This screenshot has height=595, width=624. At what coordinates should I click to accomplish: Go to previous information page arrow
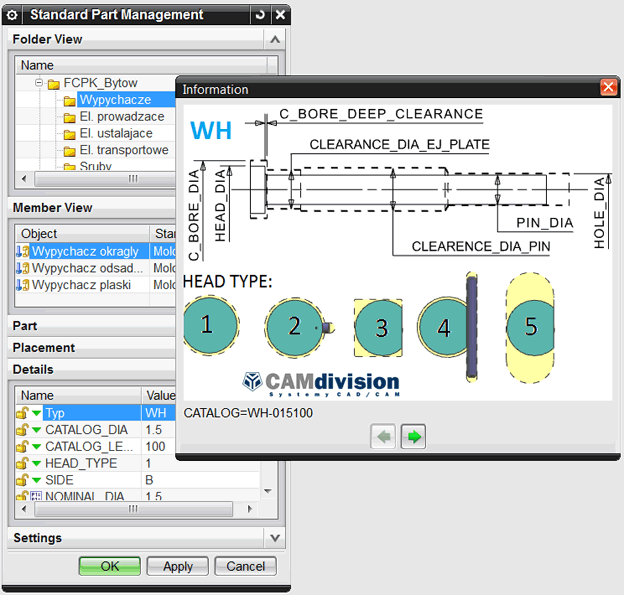point(383,437)
